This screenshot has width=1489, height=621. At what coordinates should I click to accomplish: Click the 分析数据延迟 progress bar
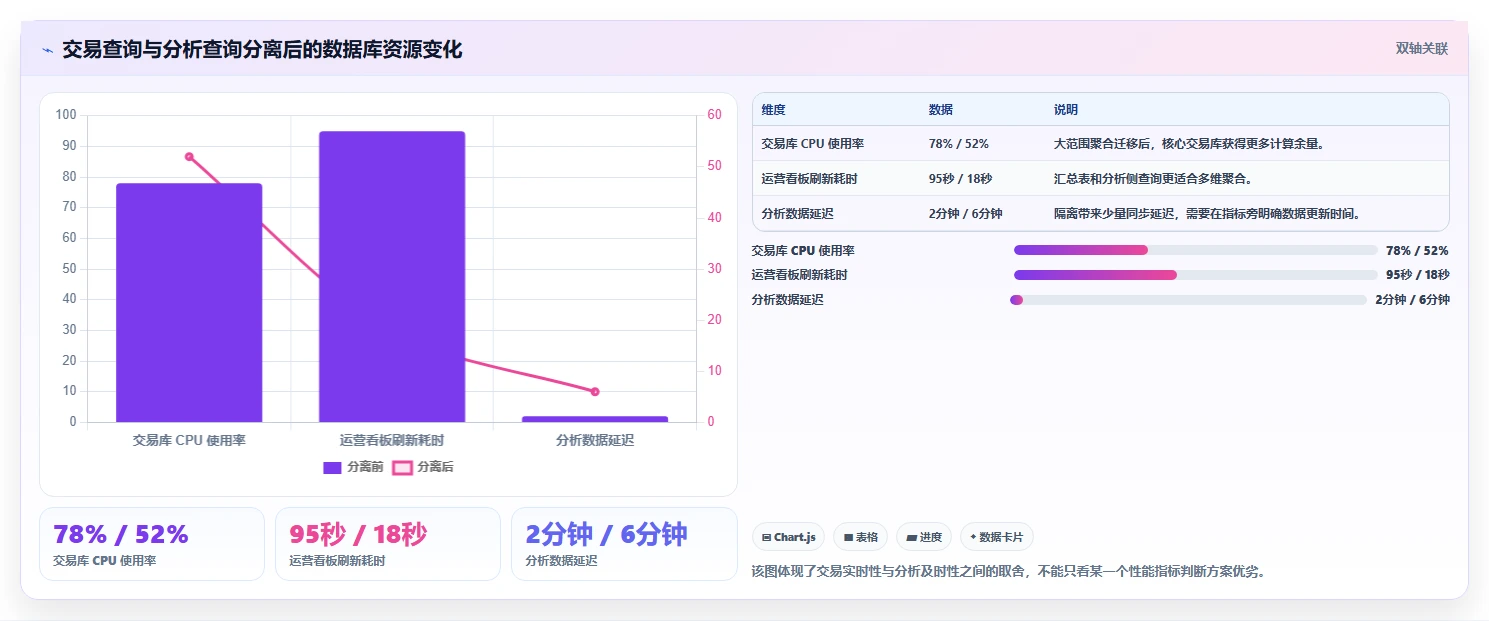(x=1189, y=300)
